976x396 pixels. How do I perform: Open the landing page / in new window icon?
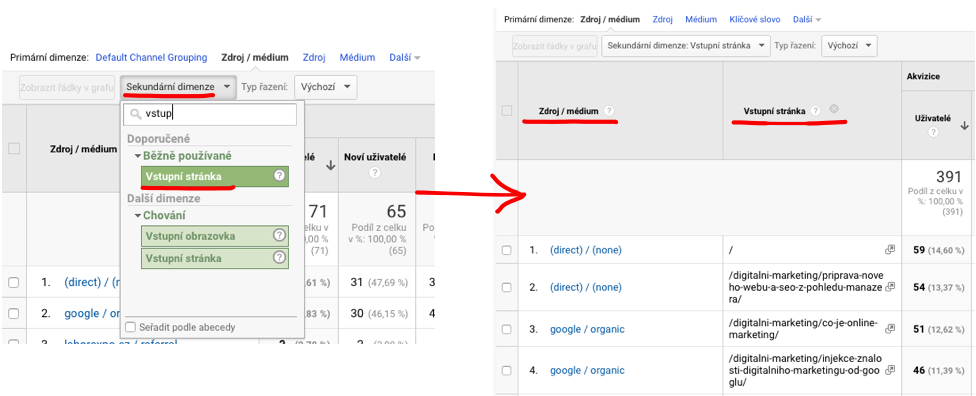pyautogui.click(x=890, y=249)
